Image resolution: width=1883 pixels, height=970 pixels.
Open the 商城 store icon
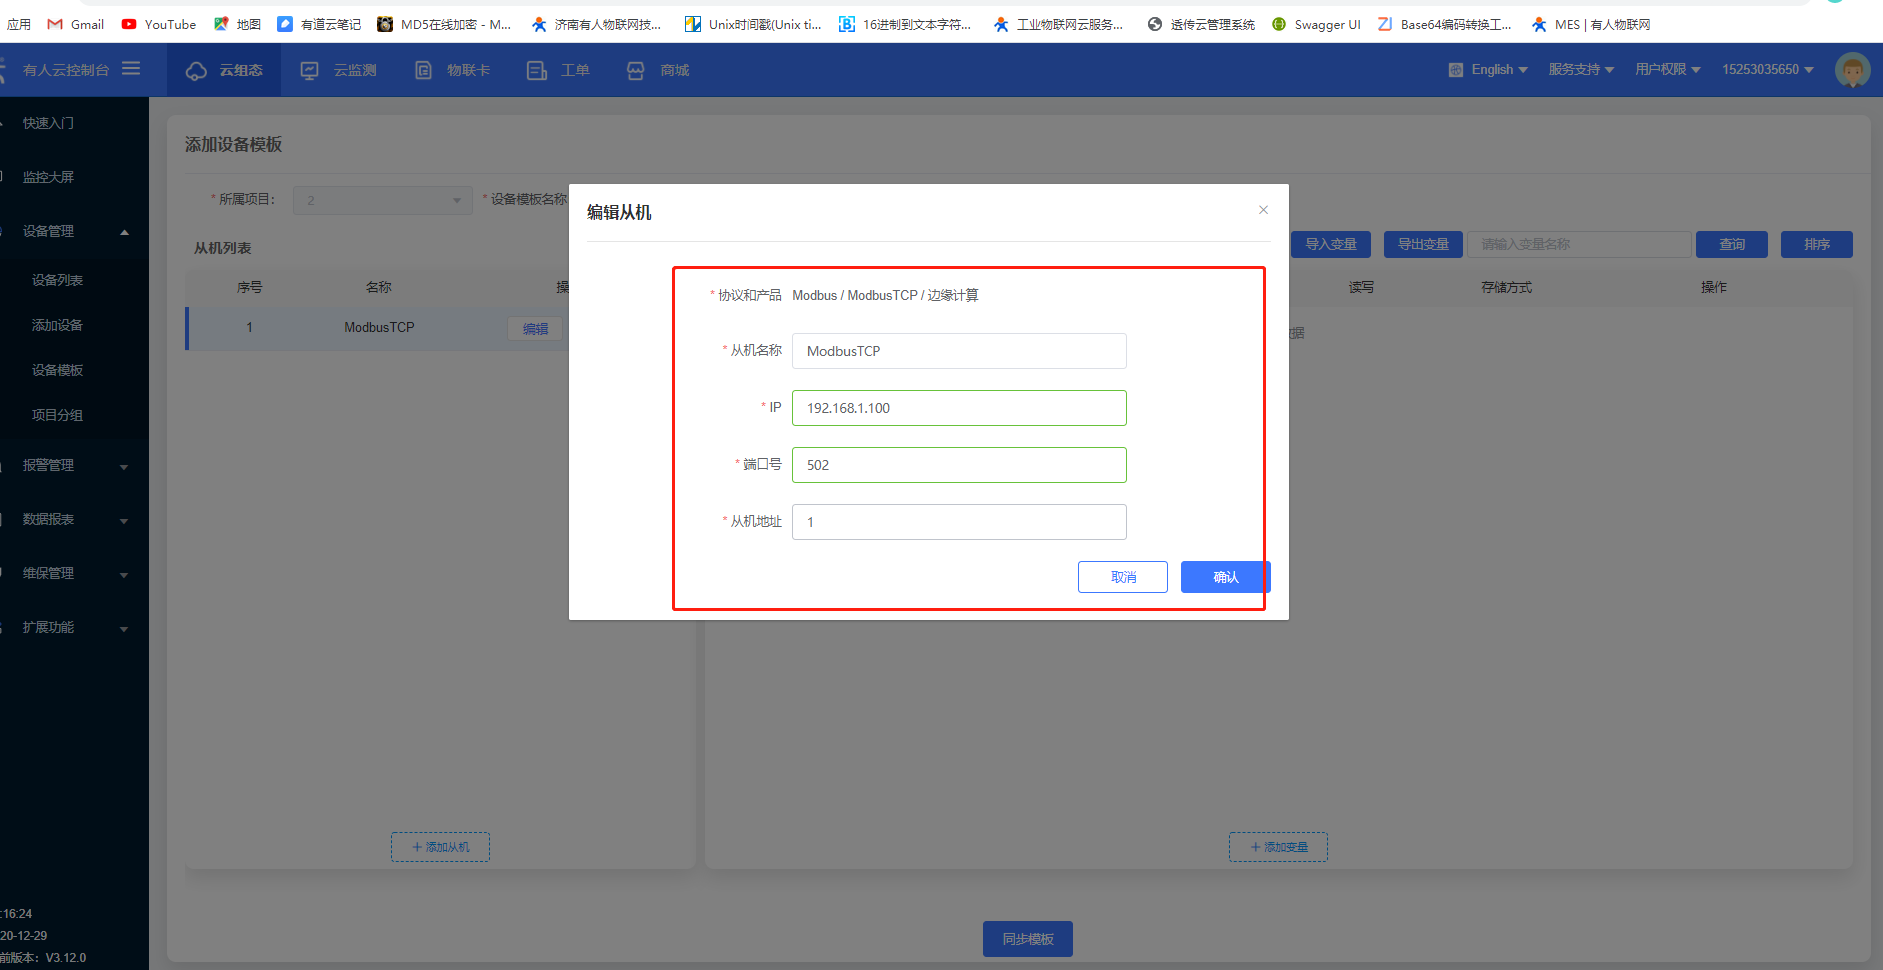tap(636, 70)
